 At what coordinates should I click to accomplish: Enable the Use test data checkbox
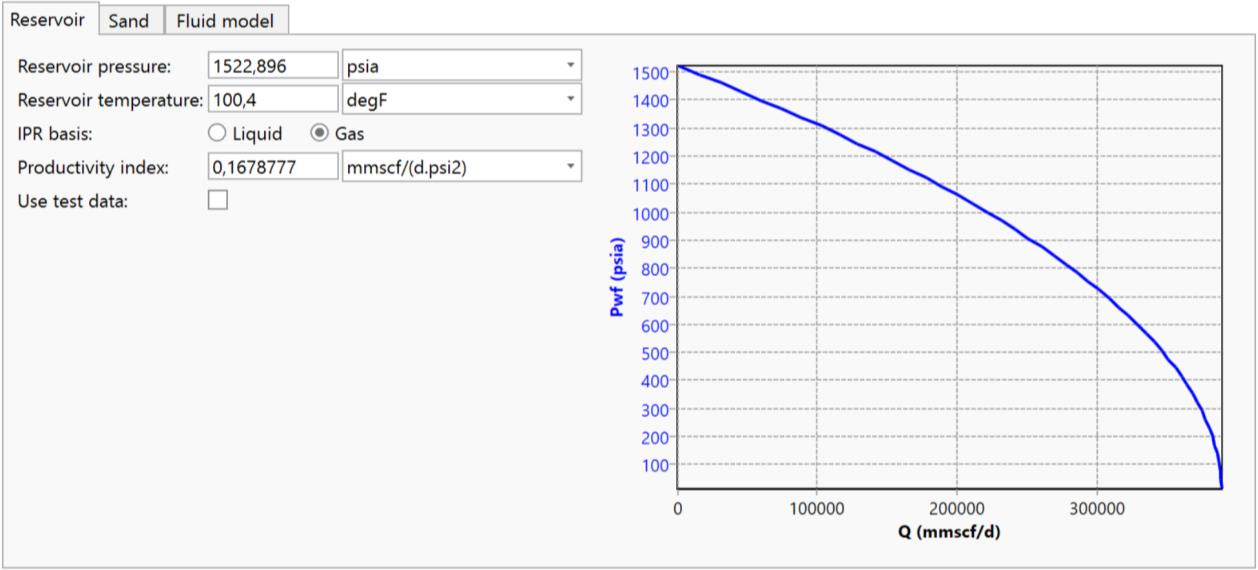(x=217, y=201)
